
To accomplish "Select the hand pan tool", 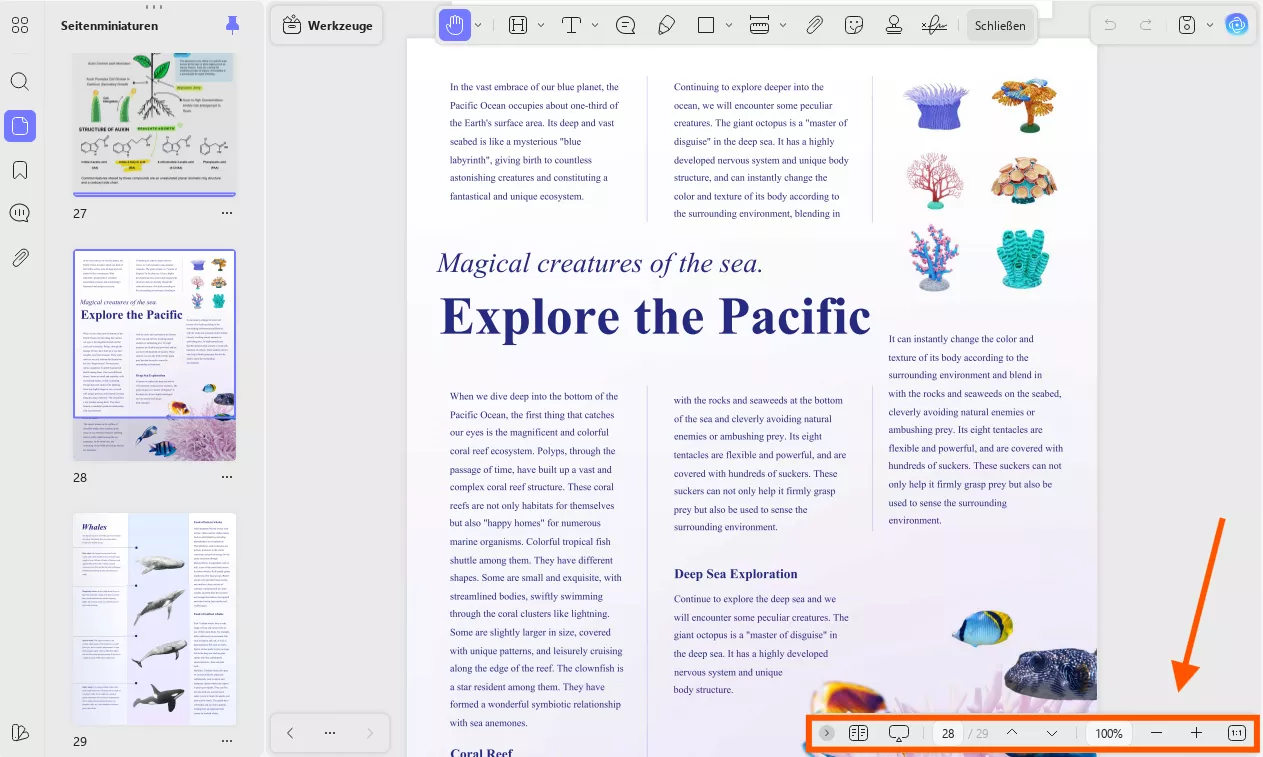I will click(455, 25).
